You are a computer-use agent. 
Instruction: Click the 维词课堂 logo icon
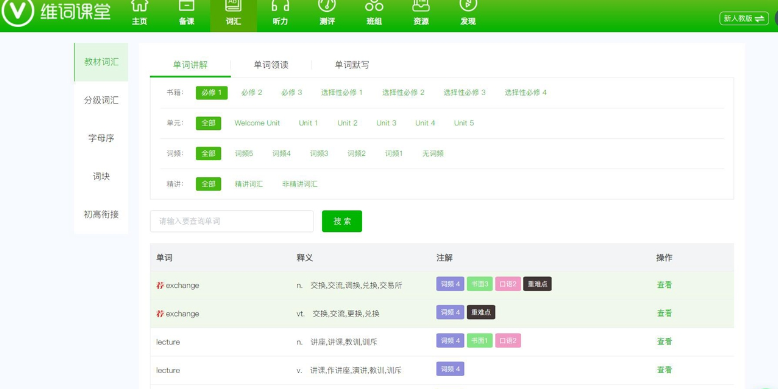17,11
